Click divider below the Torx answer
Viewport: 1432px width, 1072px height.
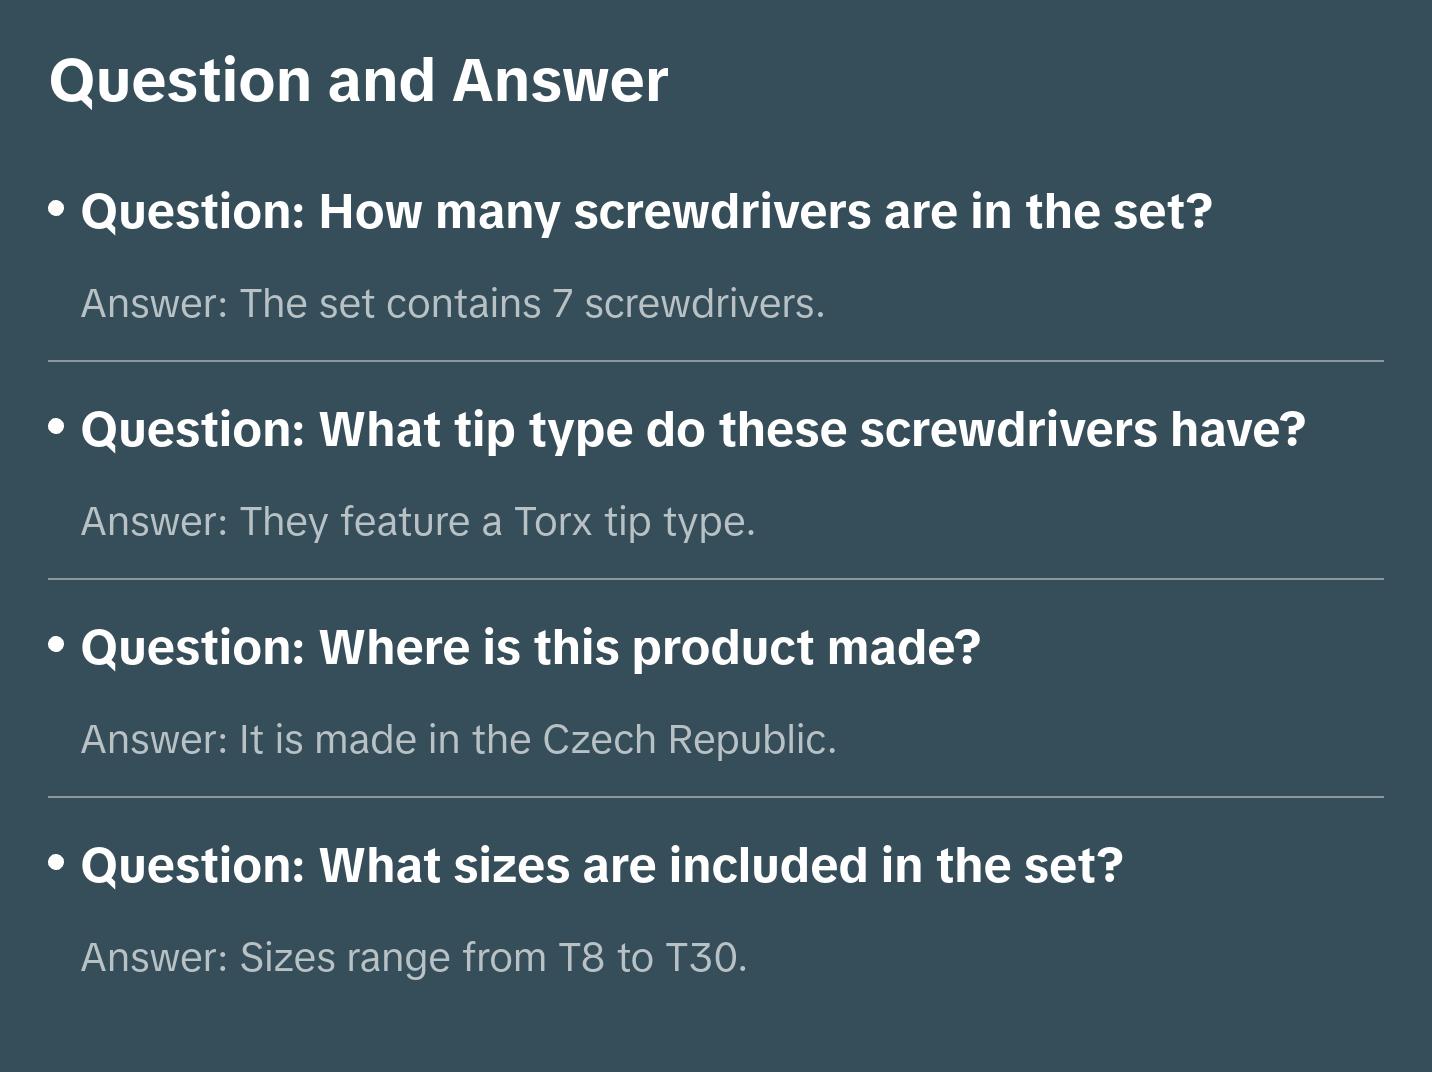[x=715, y=579]
